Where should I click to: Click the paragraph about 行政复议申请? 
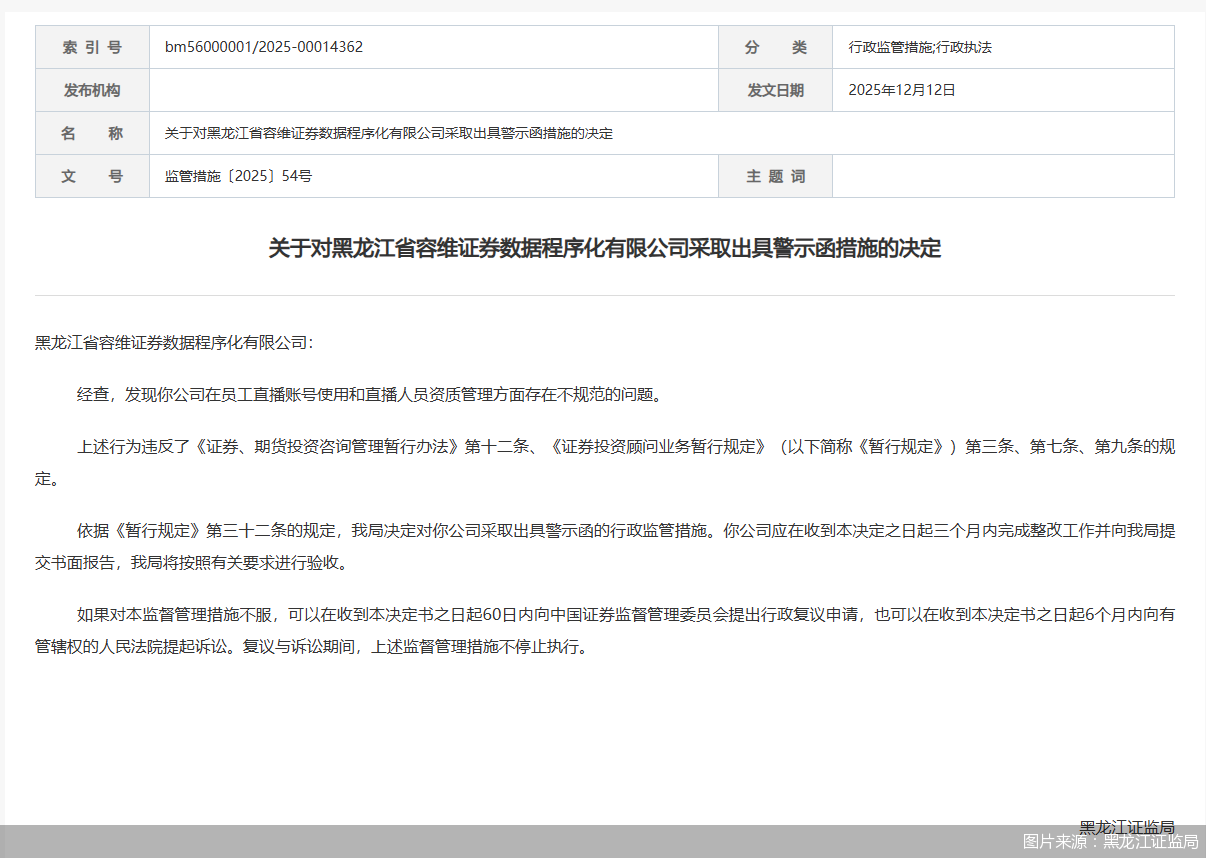[x=600, y=630]
